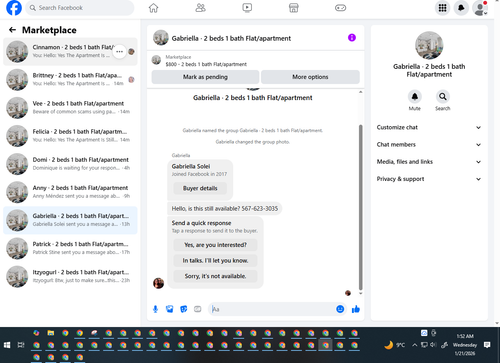This screenshot has height=363, width=500.
Task: Click Mark as pending button
Action: 205,77
